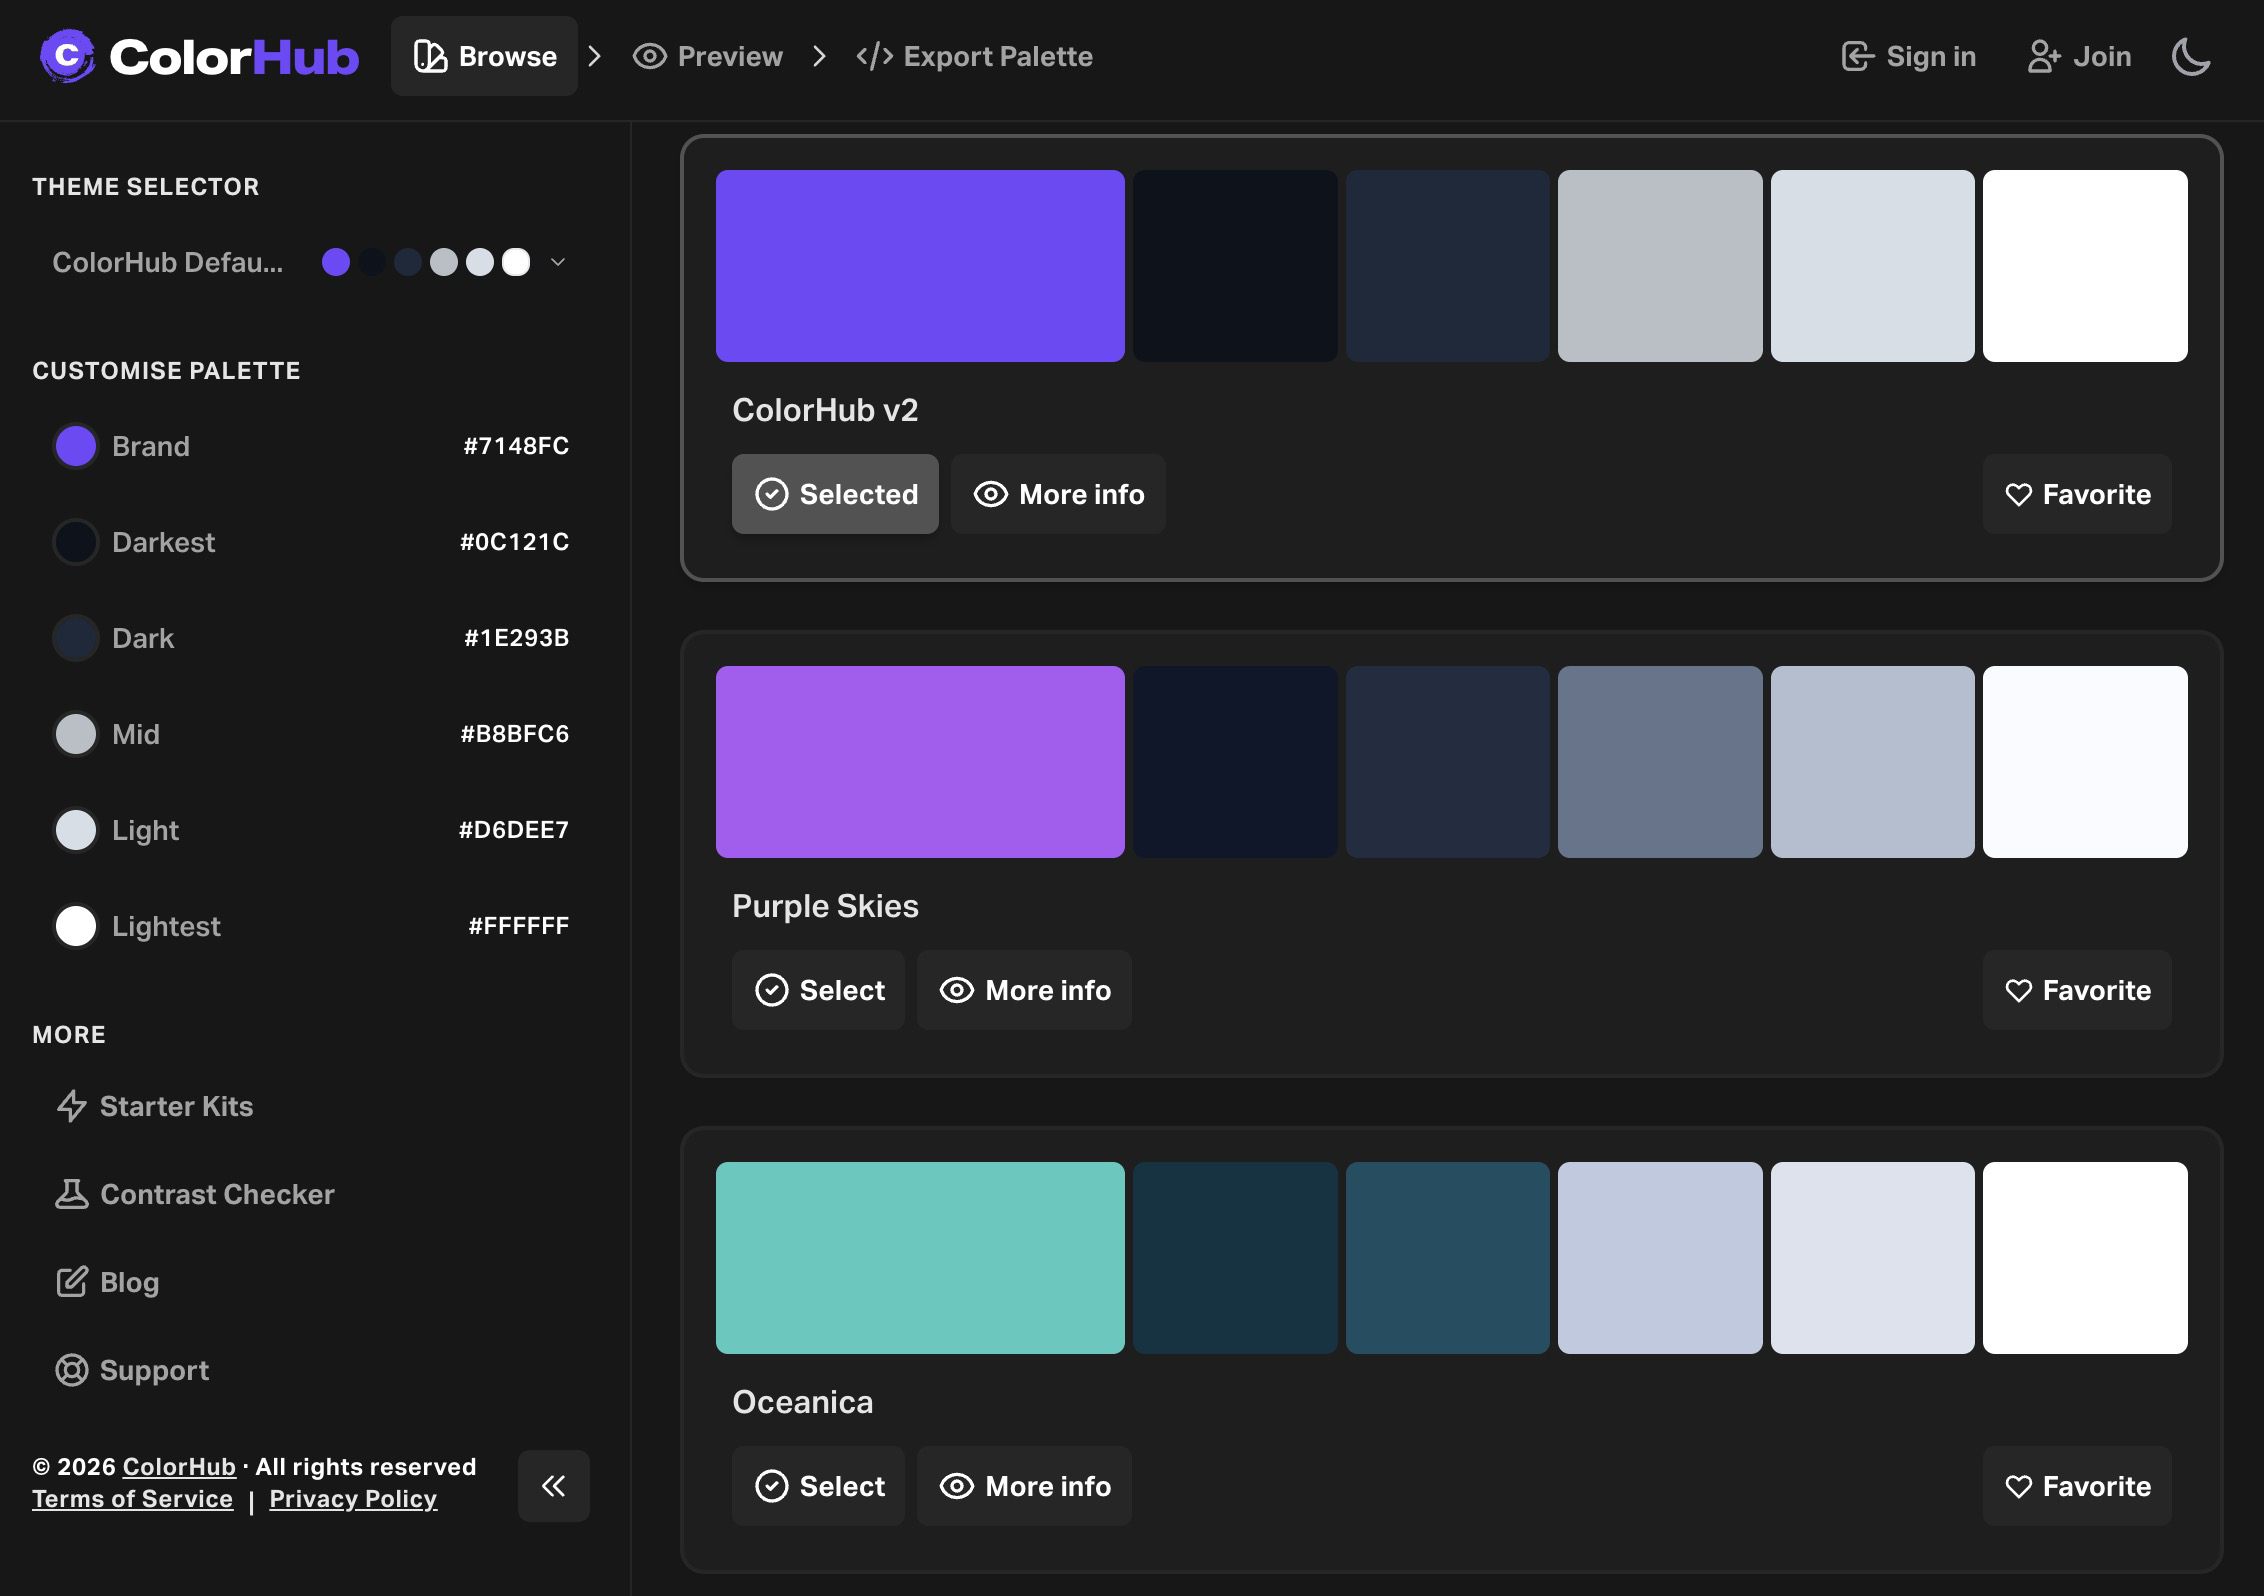Open the Lightest color picker swatch
The width and height of the screenshot is (2264, 1596).
[76, 926]
